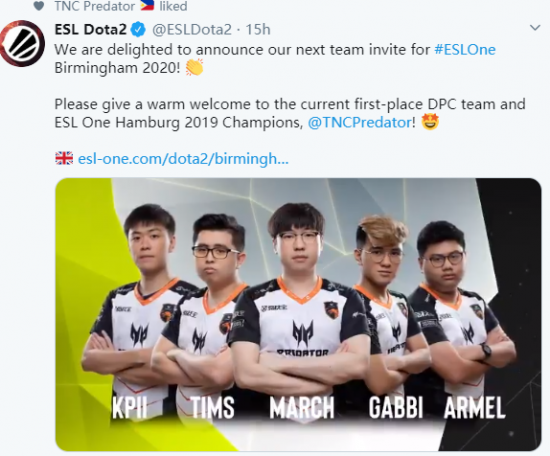
Task: Click the Philippines flag emoji
Action: click(147, 5)
